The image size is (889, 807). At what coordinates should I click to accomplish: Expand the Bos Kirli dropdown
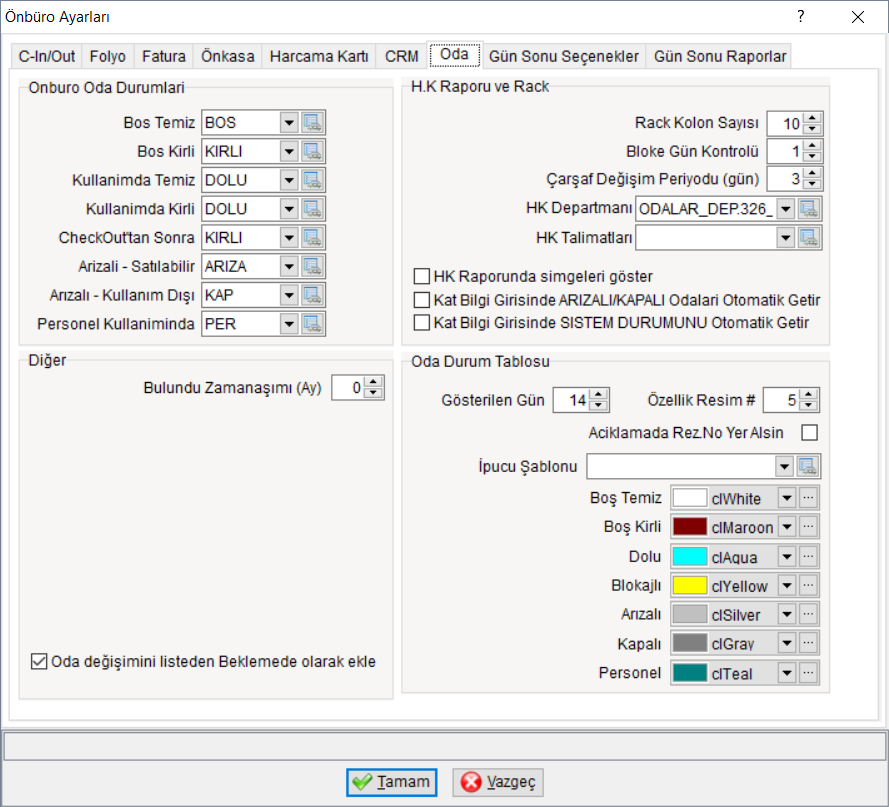click(x=289, y=151)
